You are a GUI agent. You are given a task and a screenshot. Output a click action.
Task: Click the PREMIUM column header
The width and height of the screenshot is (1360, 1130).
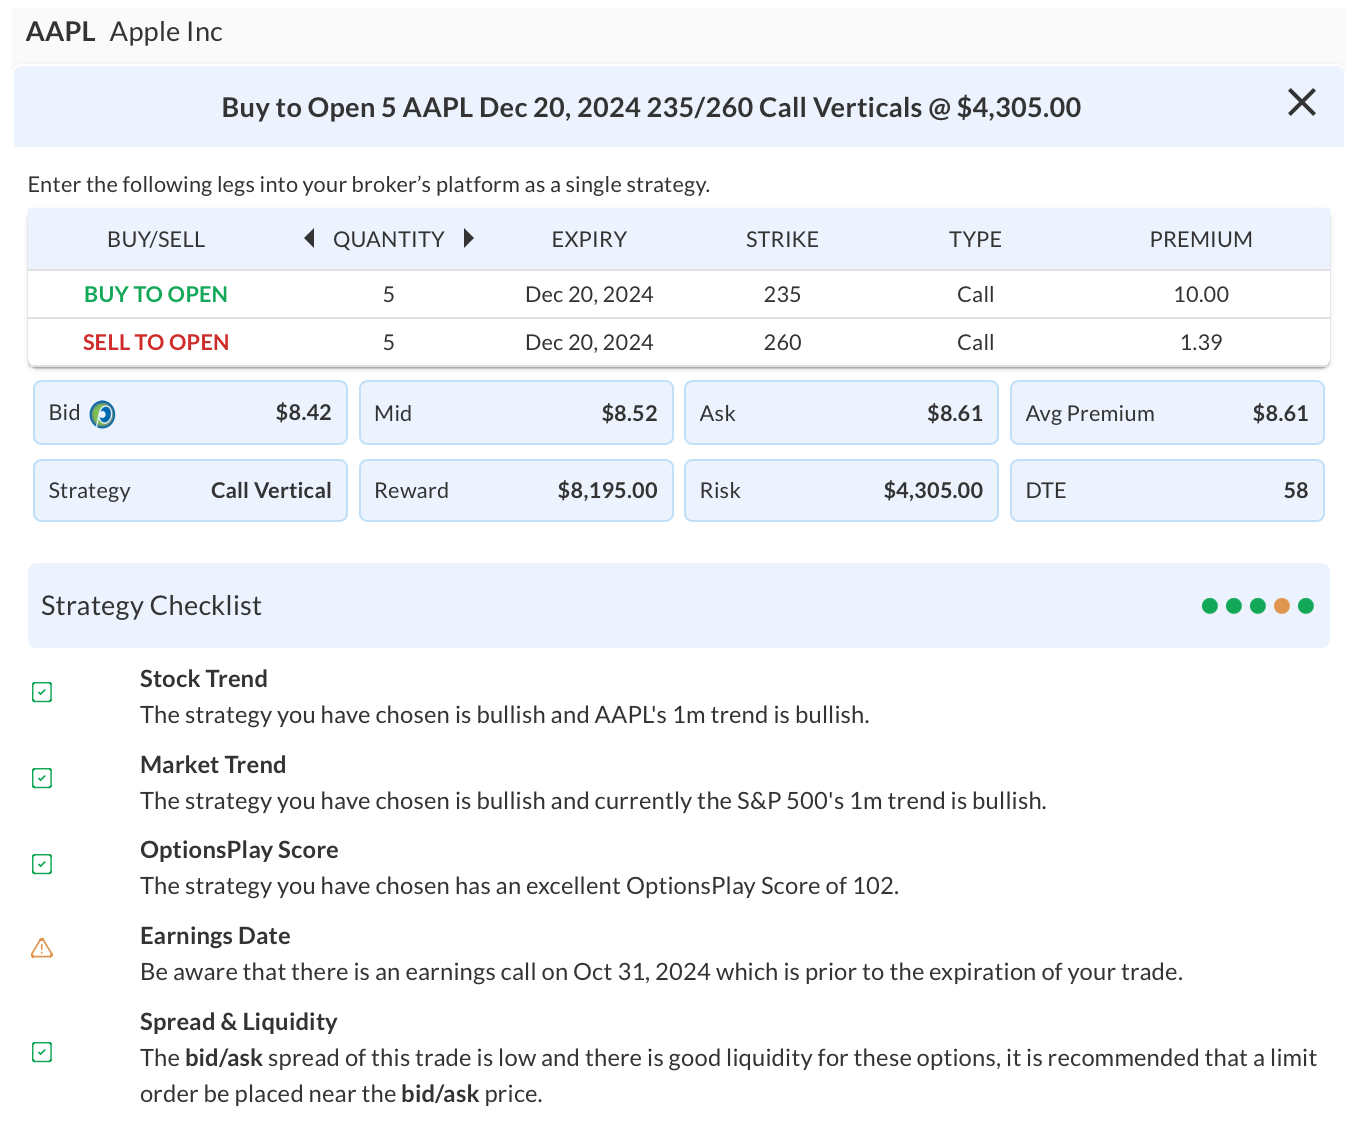point(1201,239)
